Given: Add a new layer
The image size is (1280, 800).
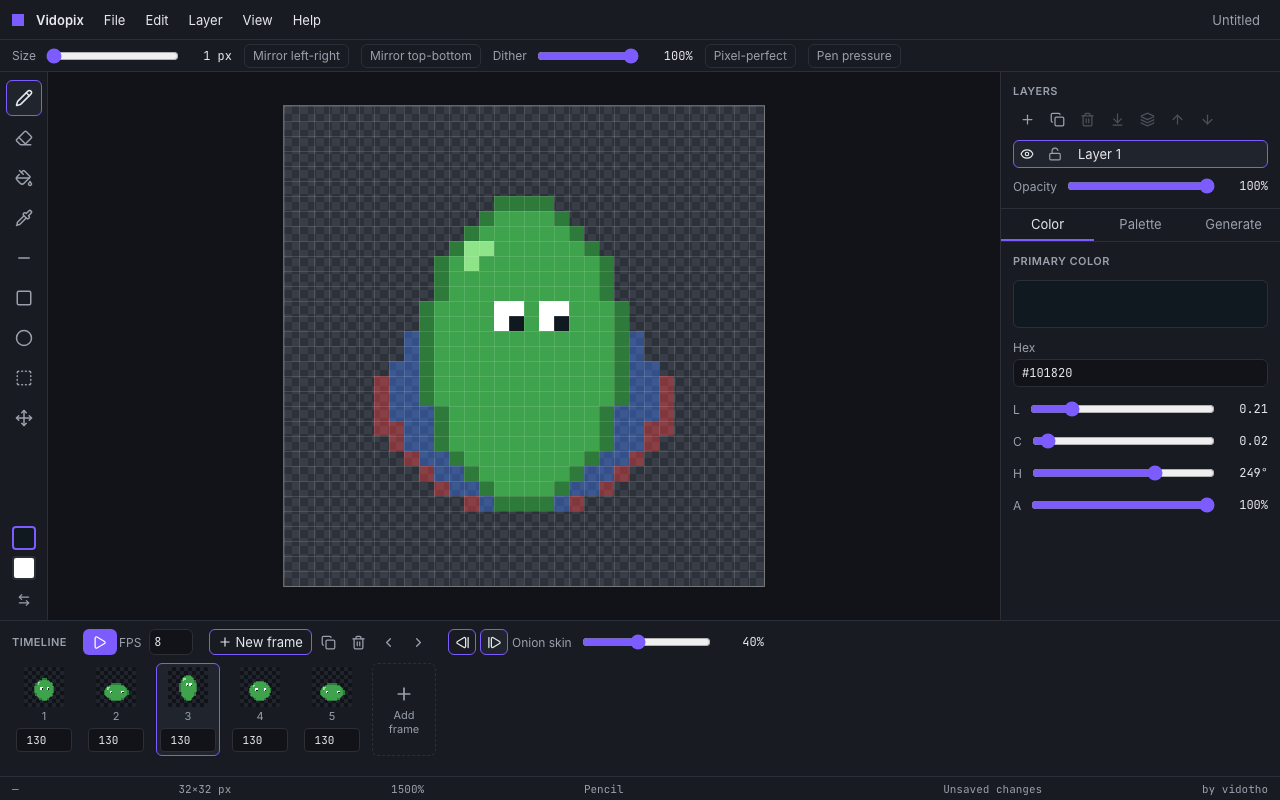Looking at the screenshot, I should click(1027, 120).
